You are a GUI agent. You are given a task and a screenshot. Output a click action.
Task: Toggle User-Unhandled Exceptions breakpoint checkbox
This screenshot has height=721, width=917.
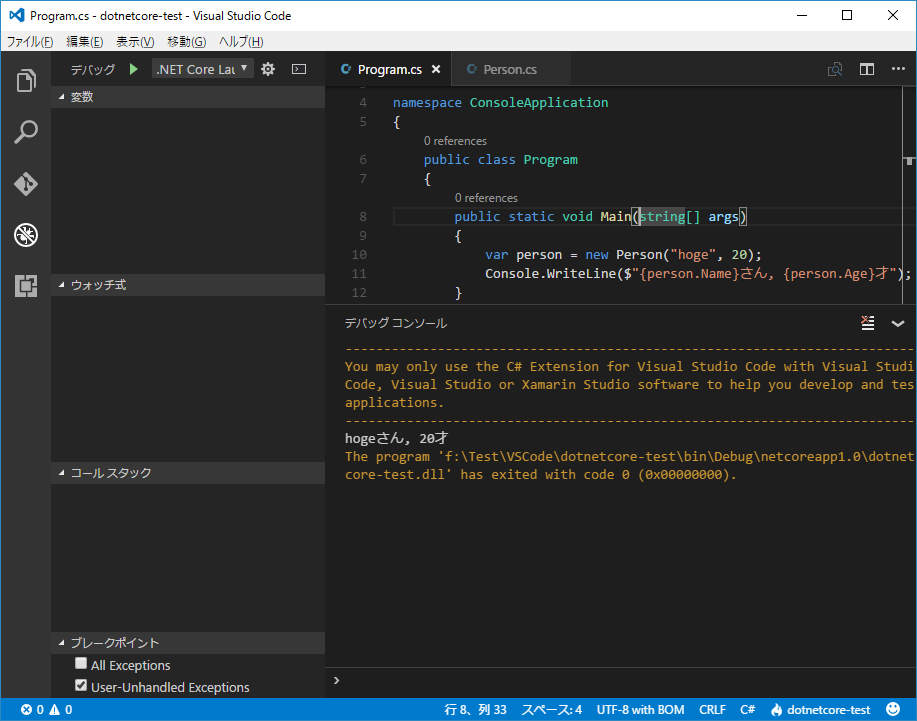pyautogui.click(x=81, y=685)
